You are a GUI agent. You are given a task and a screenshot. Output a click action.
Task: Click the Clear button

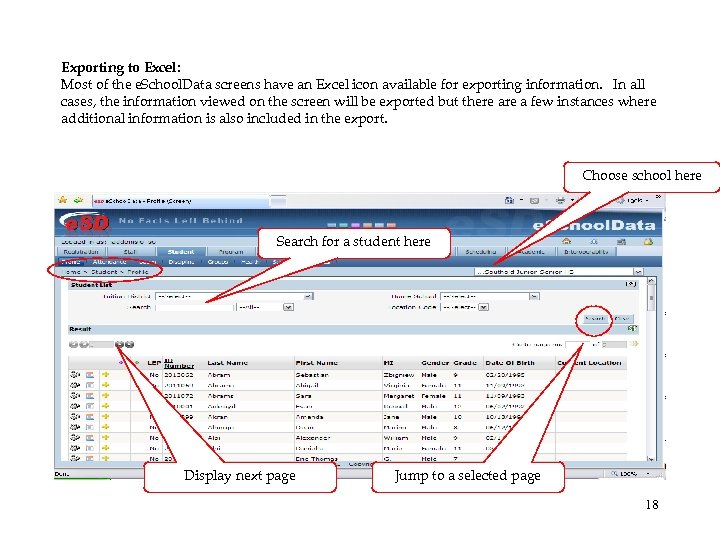622,318
